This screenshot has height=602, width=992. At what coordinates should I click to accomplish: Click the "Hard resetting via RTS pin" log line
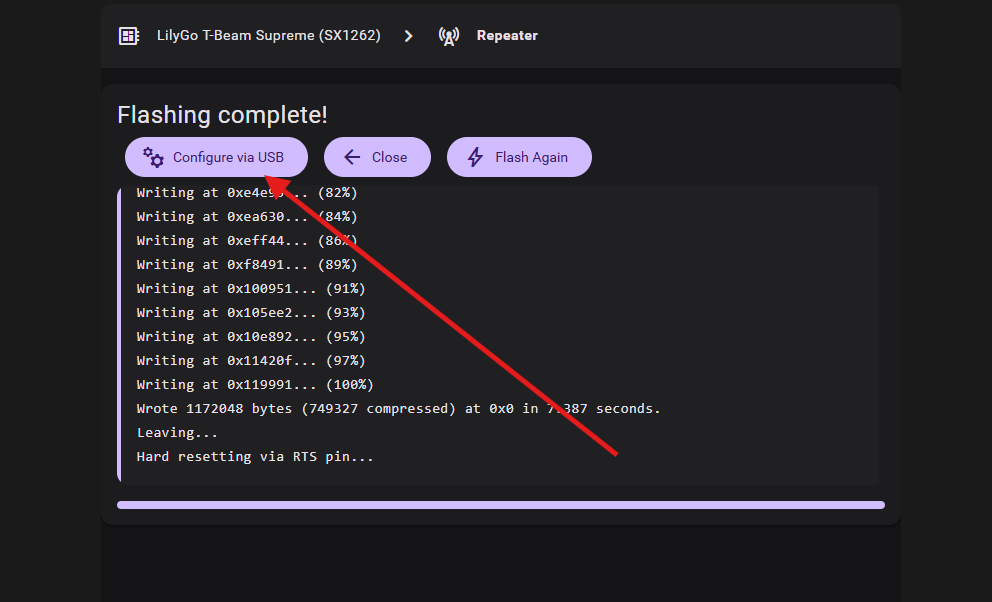pyautogui.click(x=255, y=457)
